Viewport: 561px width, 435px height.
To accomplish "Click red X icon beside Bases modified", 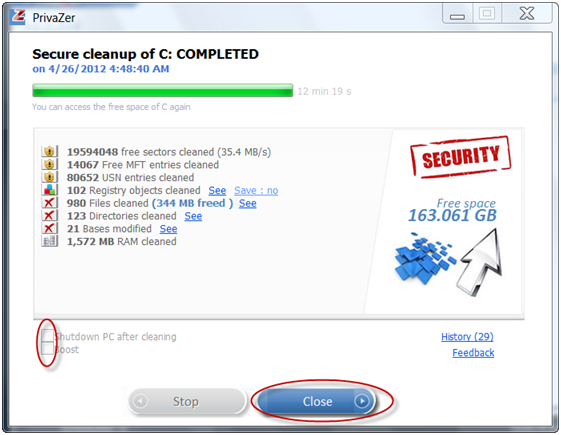I will tap(49, 228).
